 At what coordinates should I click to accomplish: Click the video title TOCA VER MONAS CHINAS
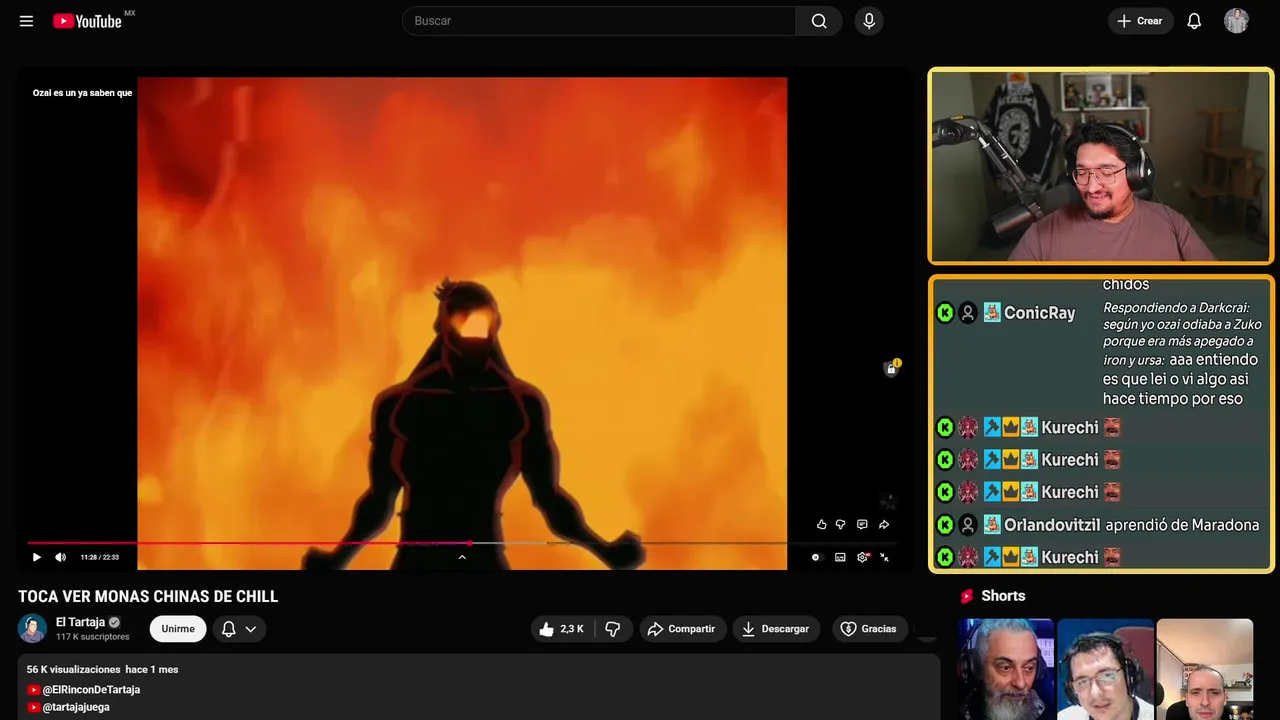pos(148,597)
